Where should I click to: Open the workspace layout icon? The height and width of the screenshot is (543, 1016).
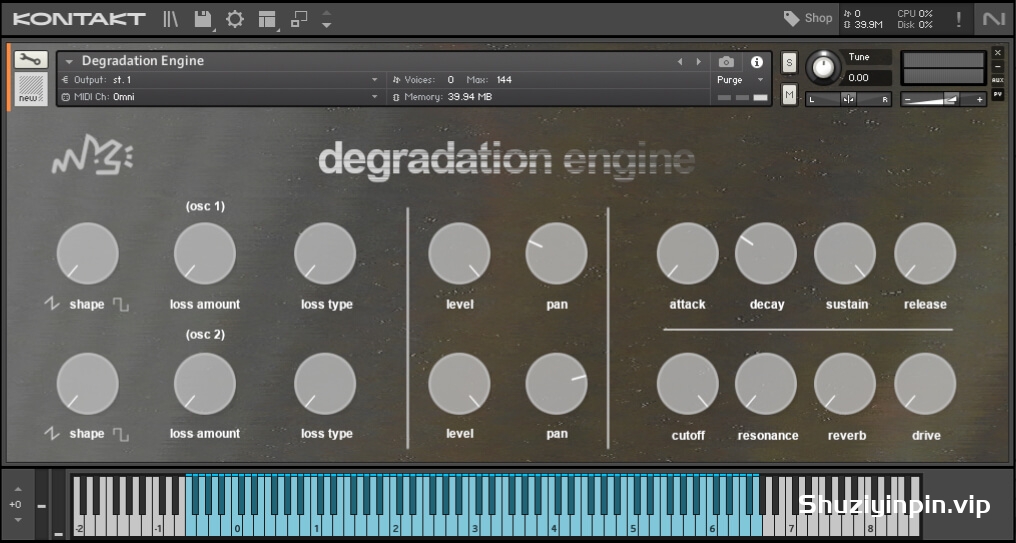pos(267,19)
